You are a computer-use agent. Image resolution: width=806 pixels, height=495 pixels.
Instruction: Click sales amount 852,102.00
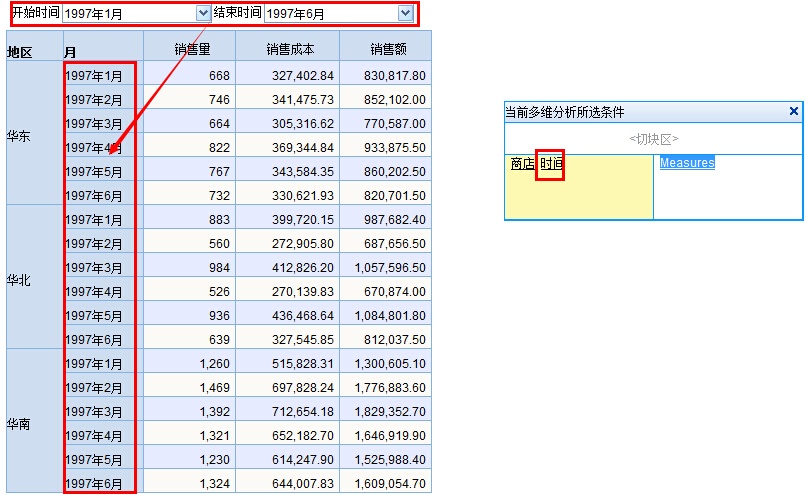click(x=395, y=100)
